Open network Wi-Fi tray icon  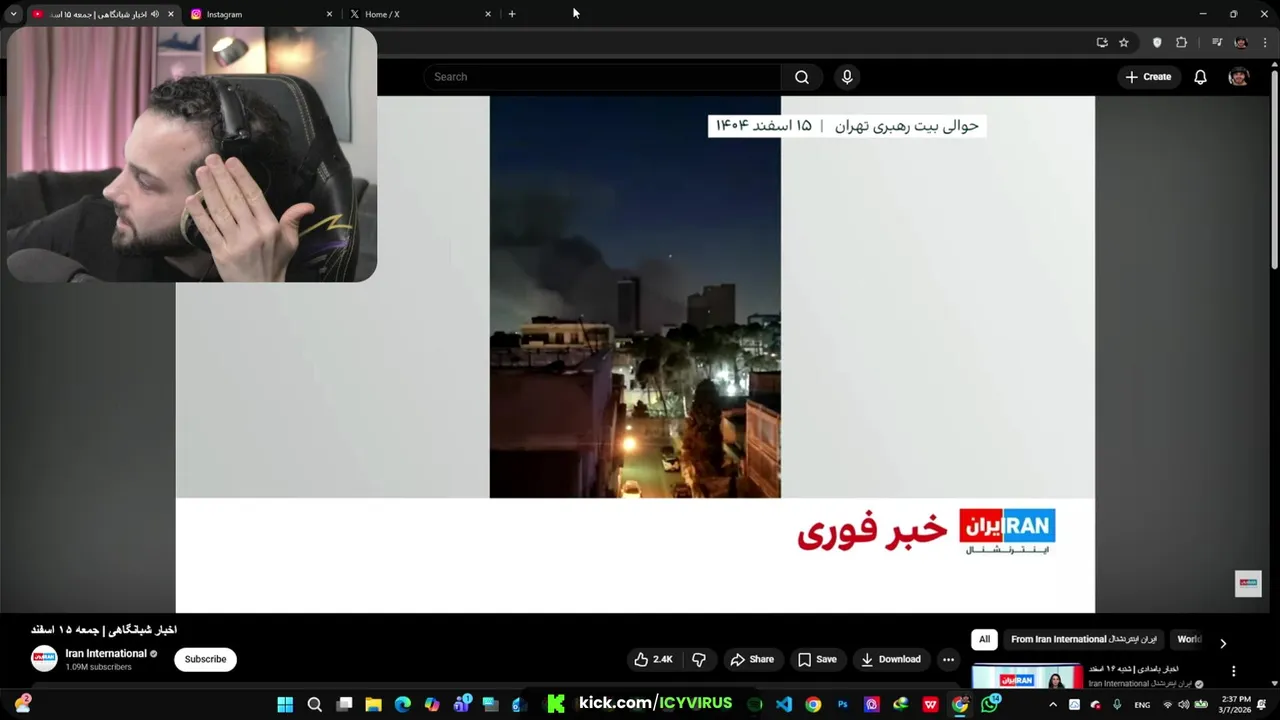coord(1167,705)
